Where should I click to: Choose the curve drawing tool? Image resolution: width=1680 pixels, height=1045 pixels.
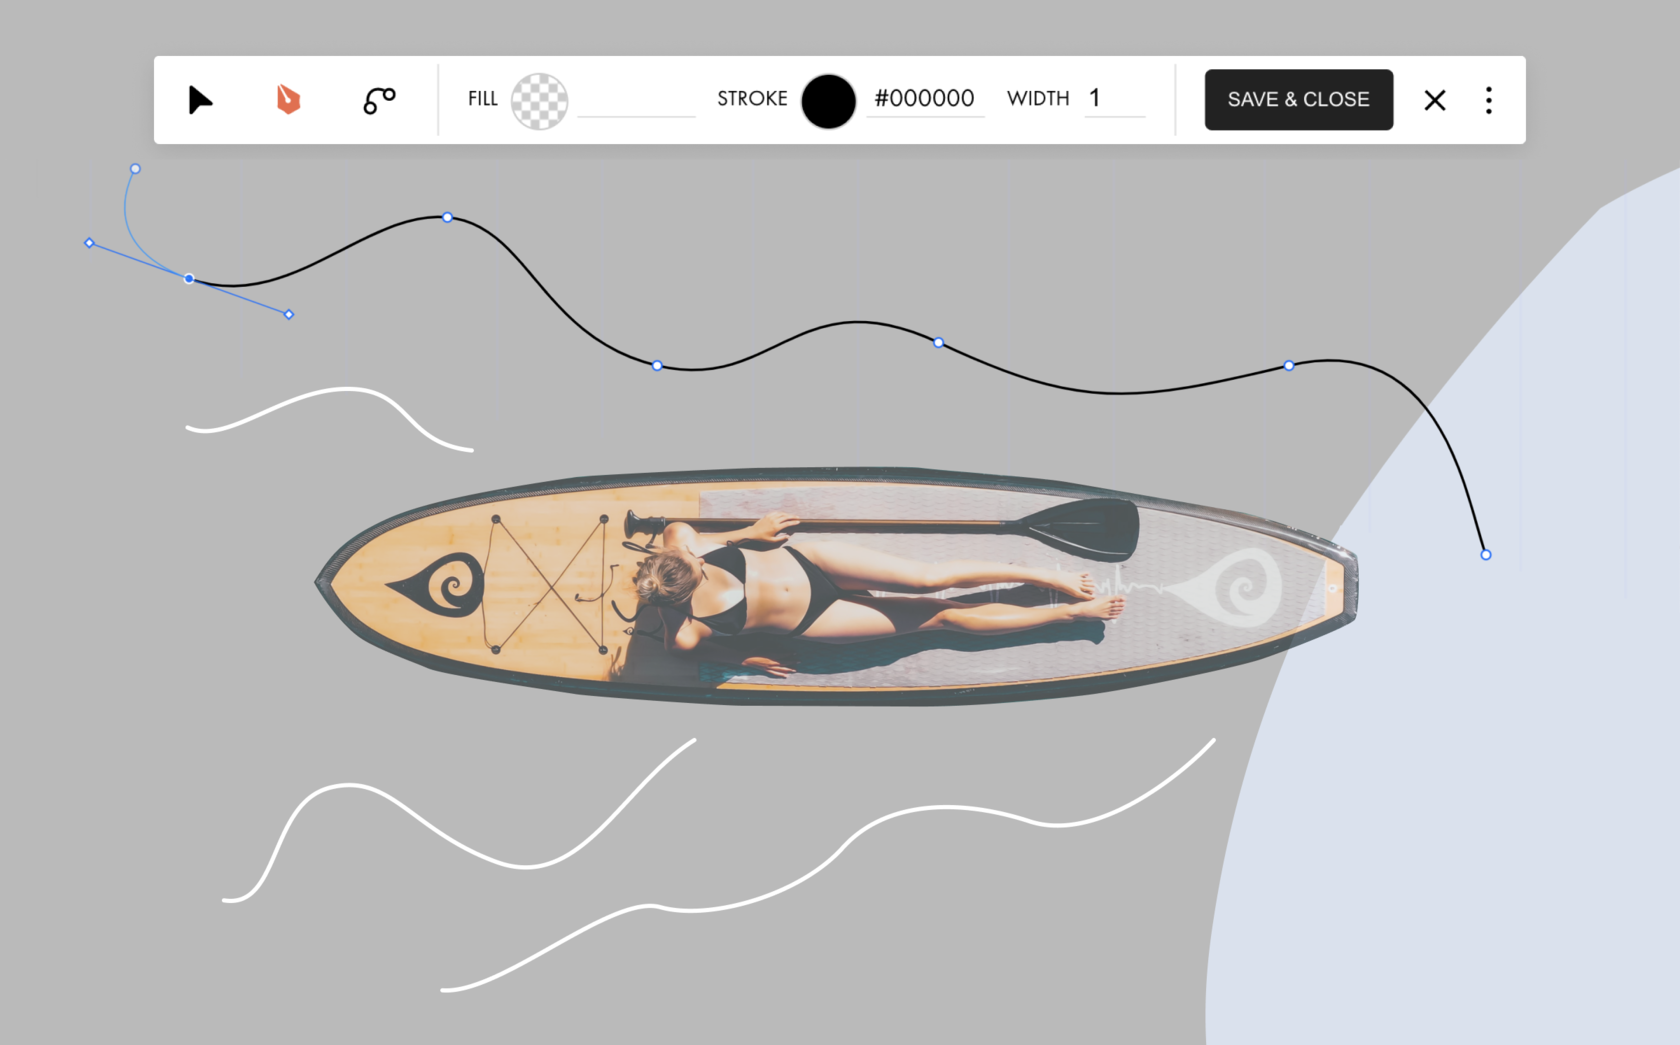click(379, 100)
